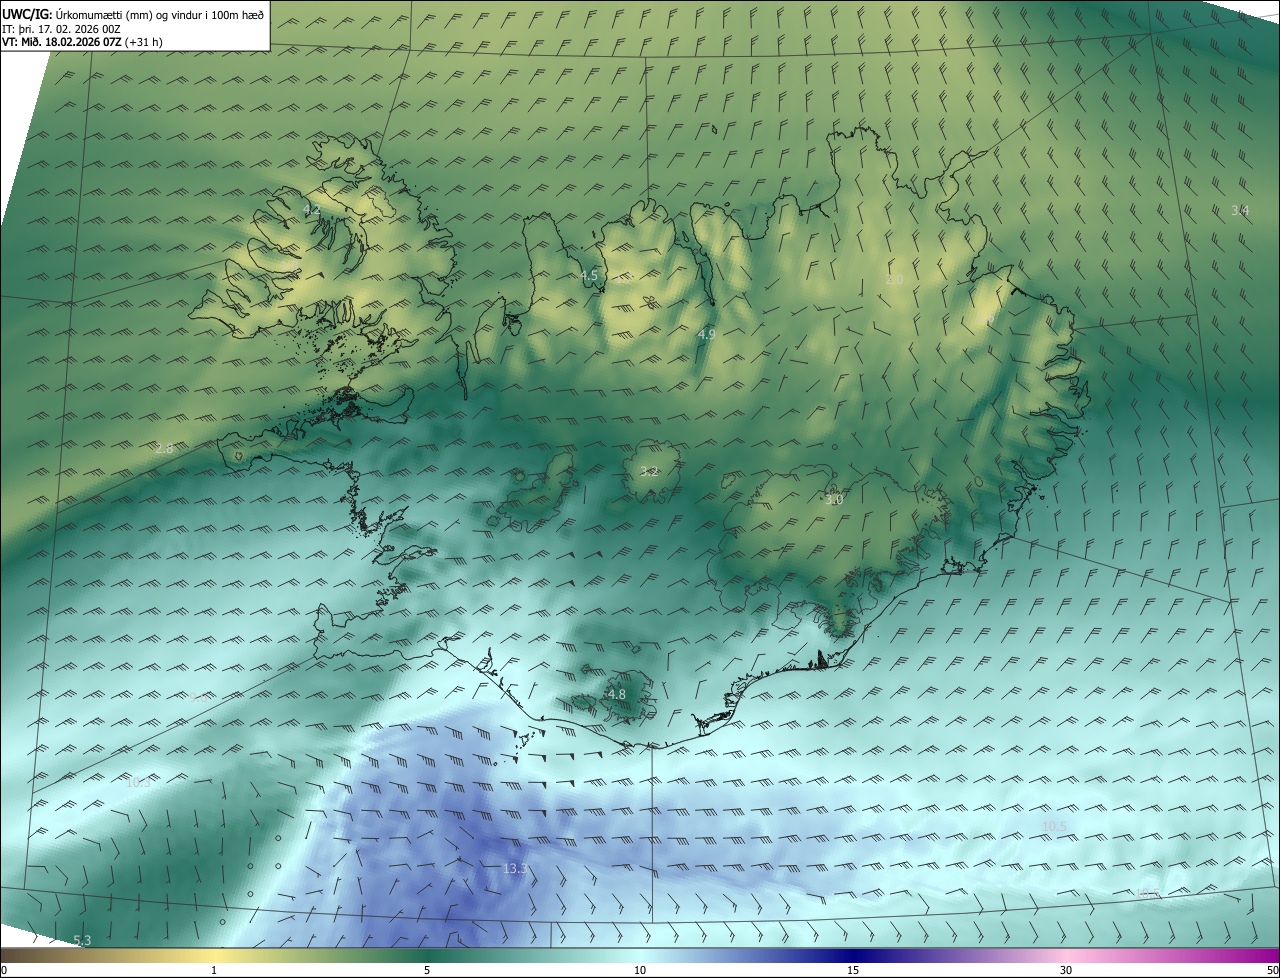Click the "10" tick on the color scale
This screenshot has width=1280, height=978.
(640, 970)
